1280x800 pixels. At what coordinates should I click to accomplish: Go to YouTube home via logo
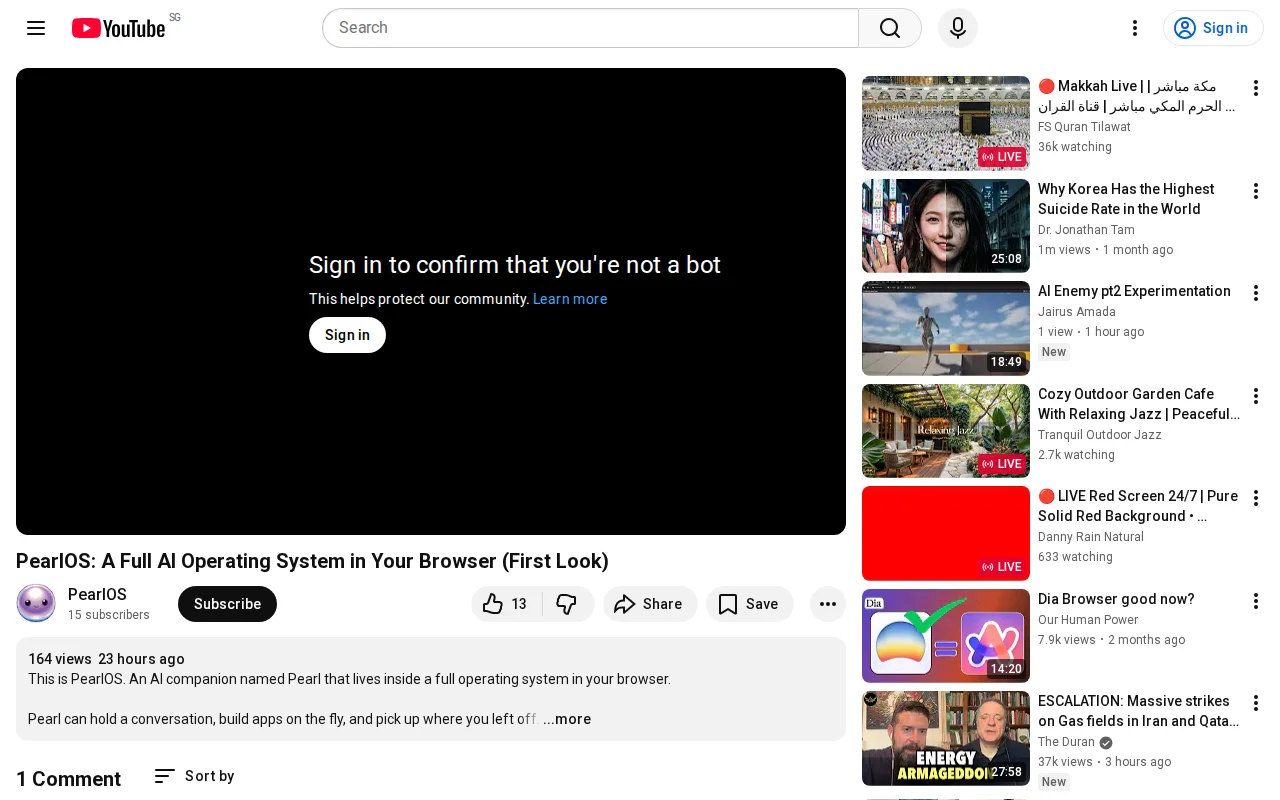coord(118,28)
